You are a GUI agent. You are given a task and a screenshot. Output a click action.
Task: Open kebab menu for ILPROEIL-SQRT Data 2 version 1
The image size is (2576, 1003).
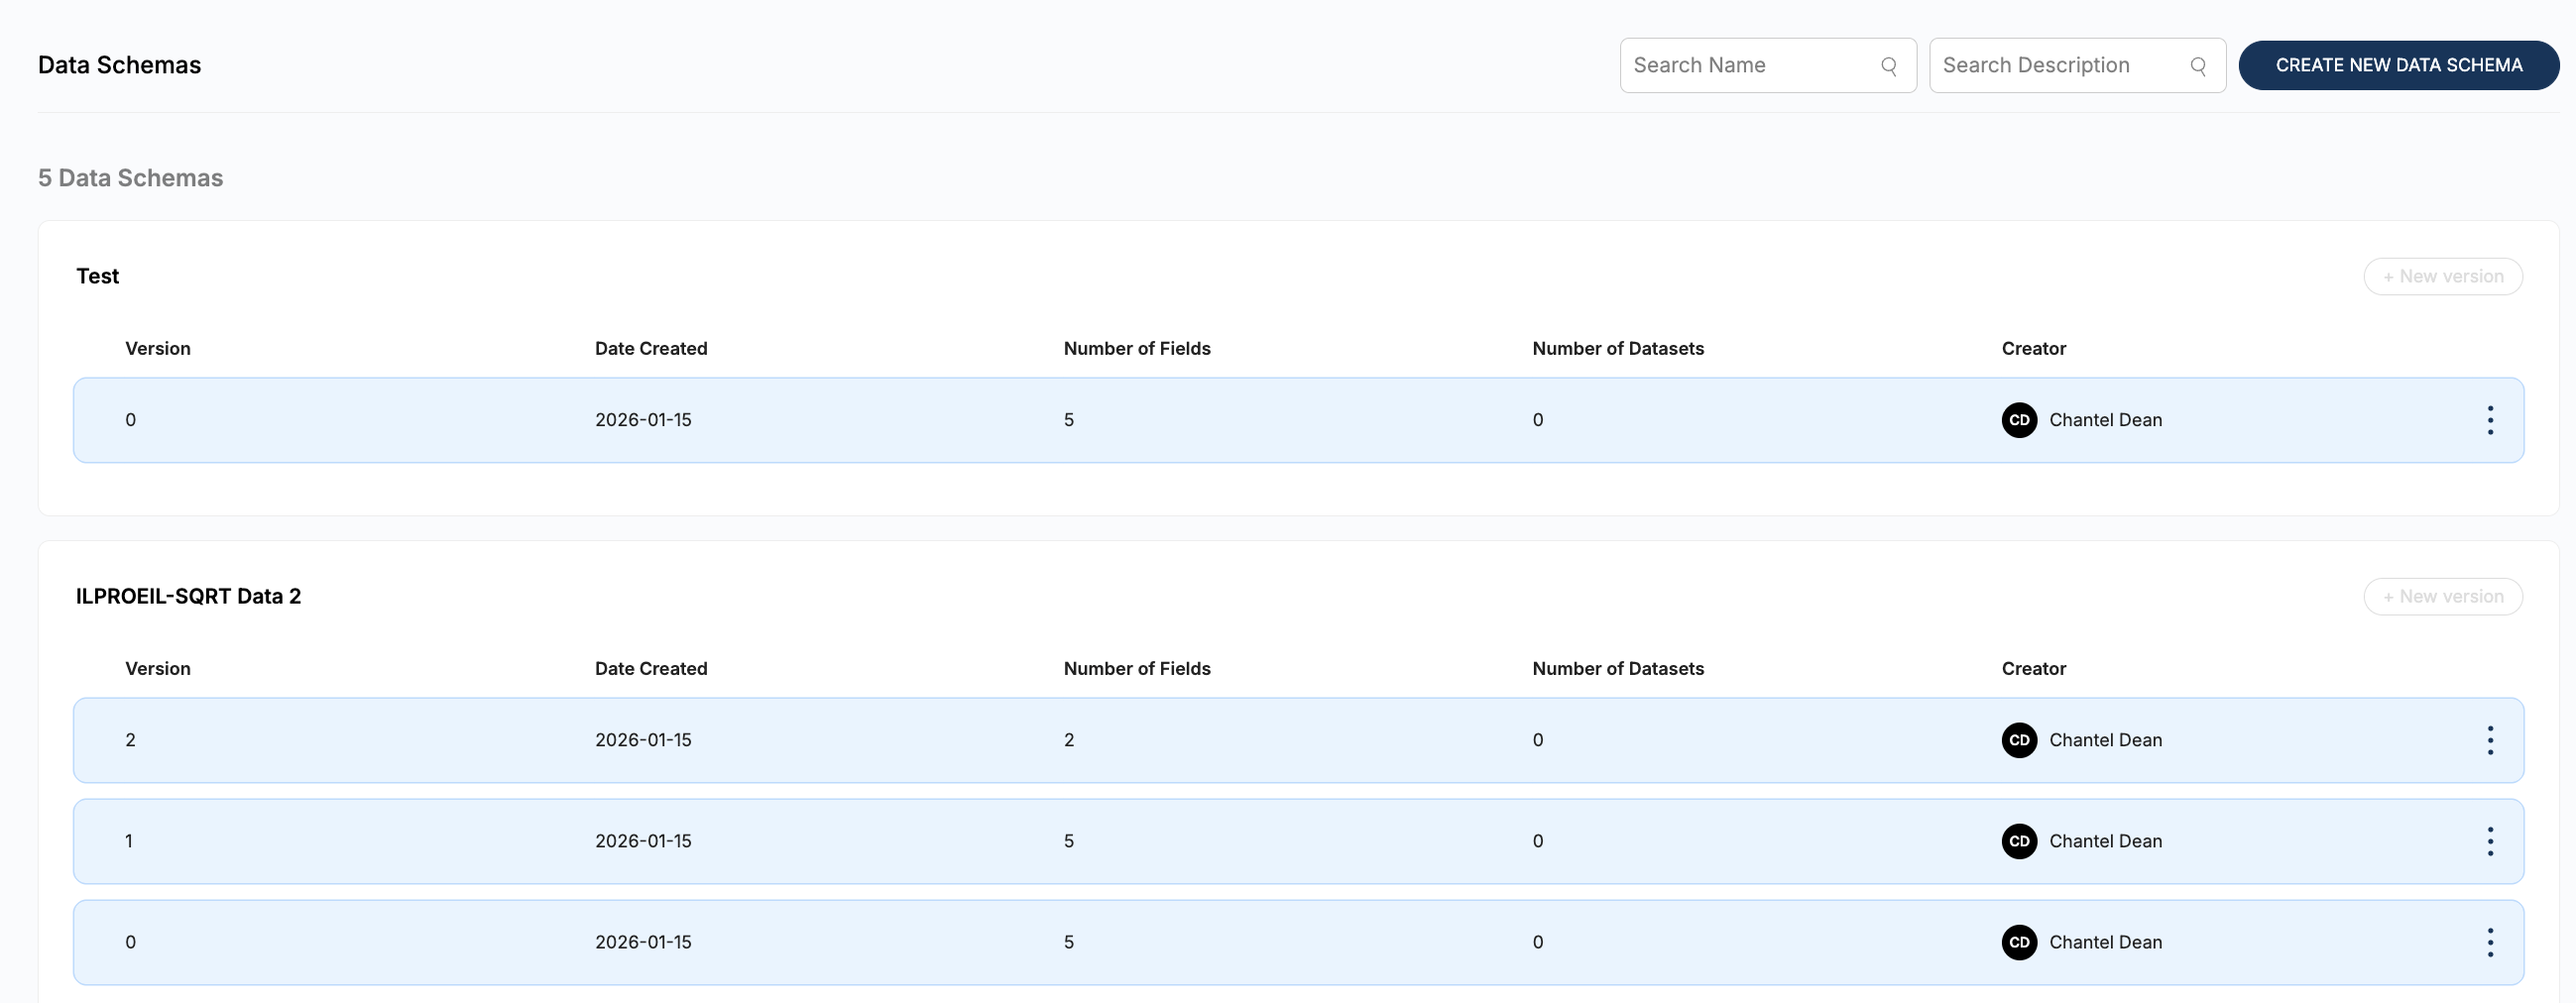(x=2490, y=841)
